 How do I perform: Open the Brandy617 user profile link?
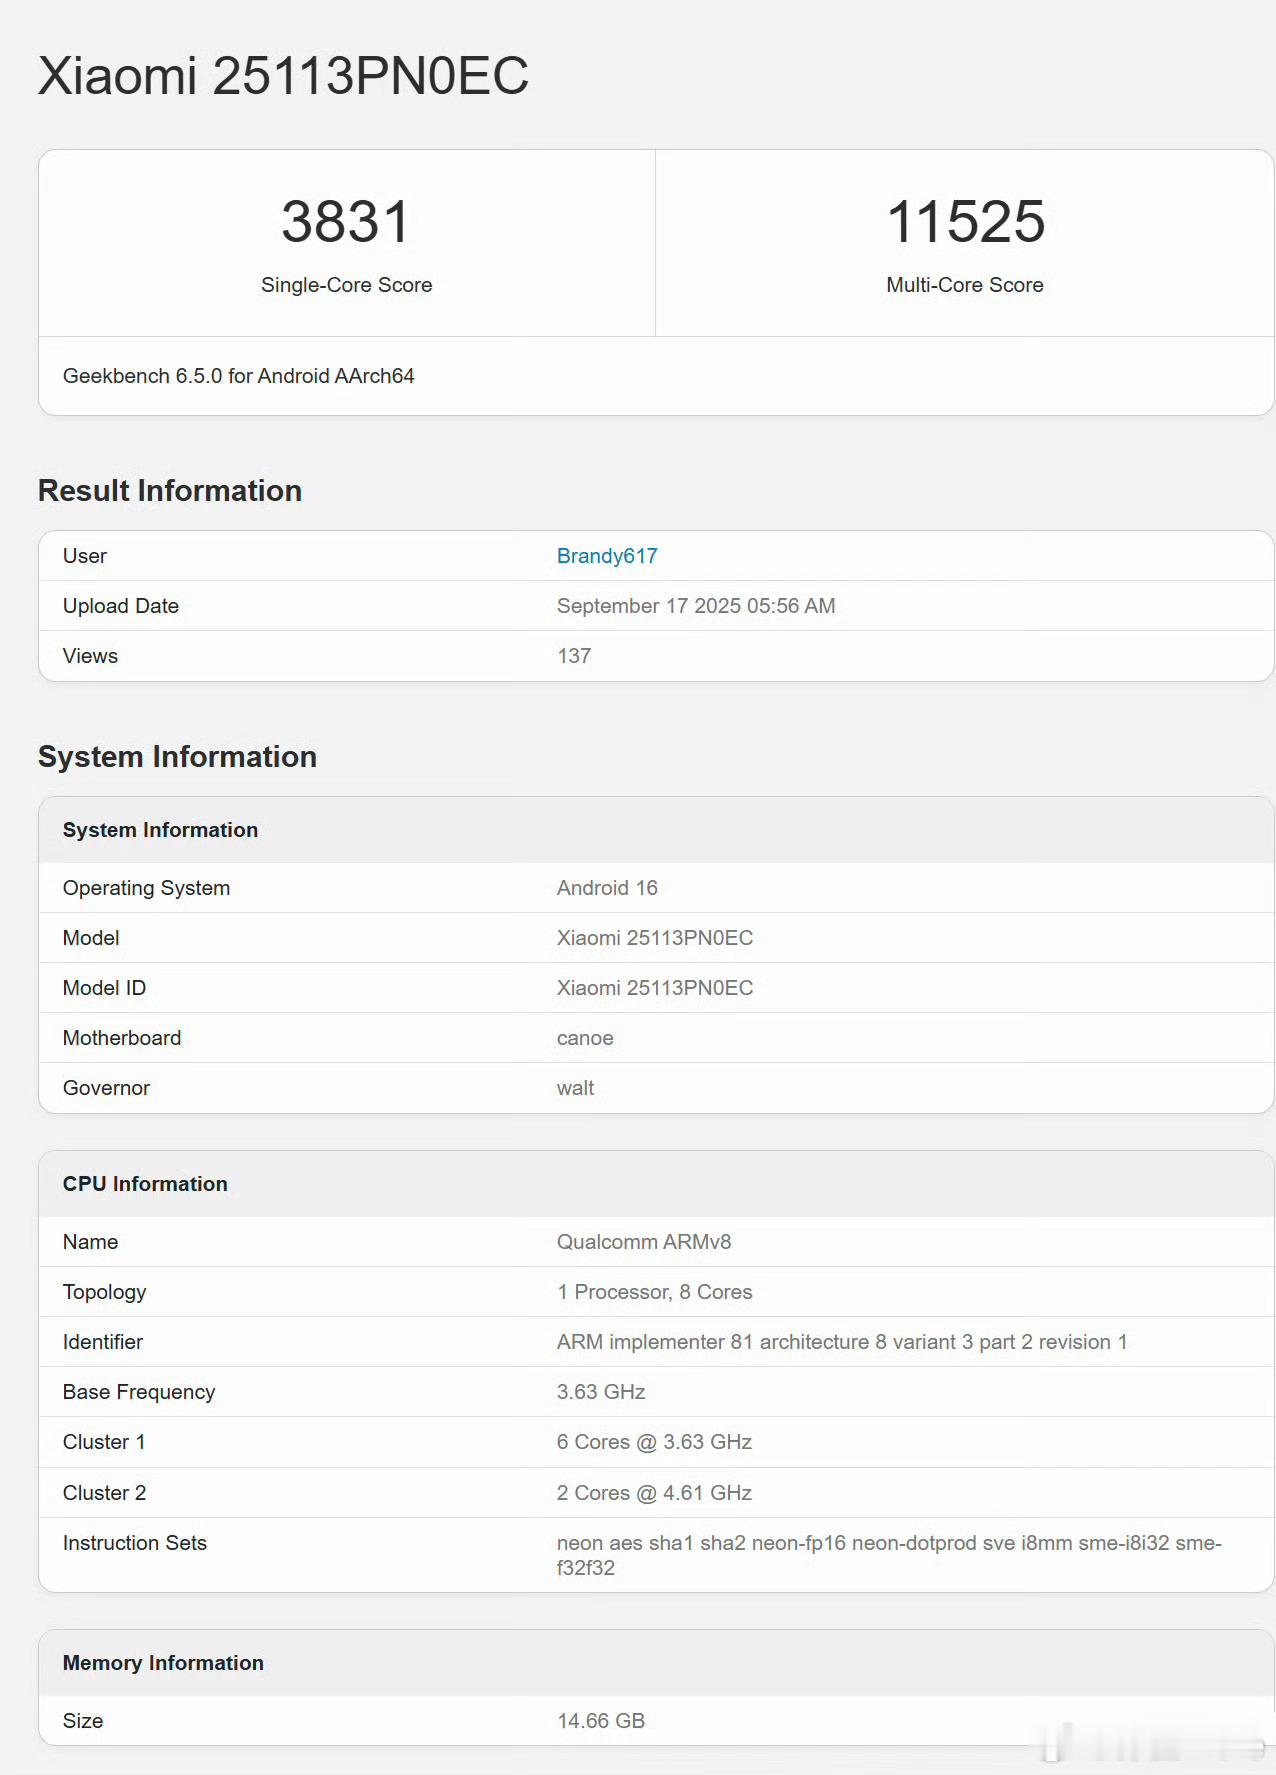click(607, 556)
